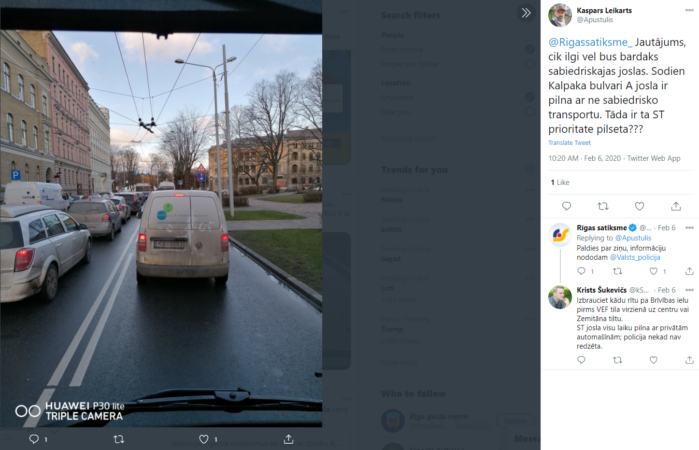The width and height of the screenshot is (699, 450).
Task: Retweet the Rigas satiksme reply
Action: tap(617, 271)
